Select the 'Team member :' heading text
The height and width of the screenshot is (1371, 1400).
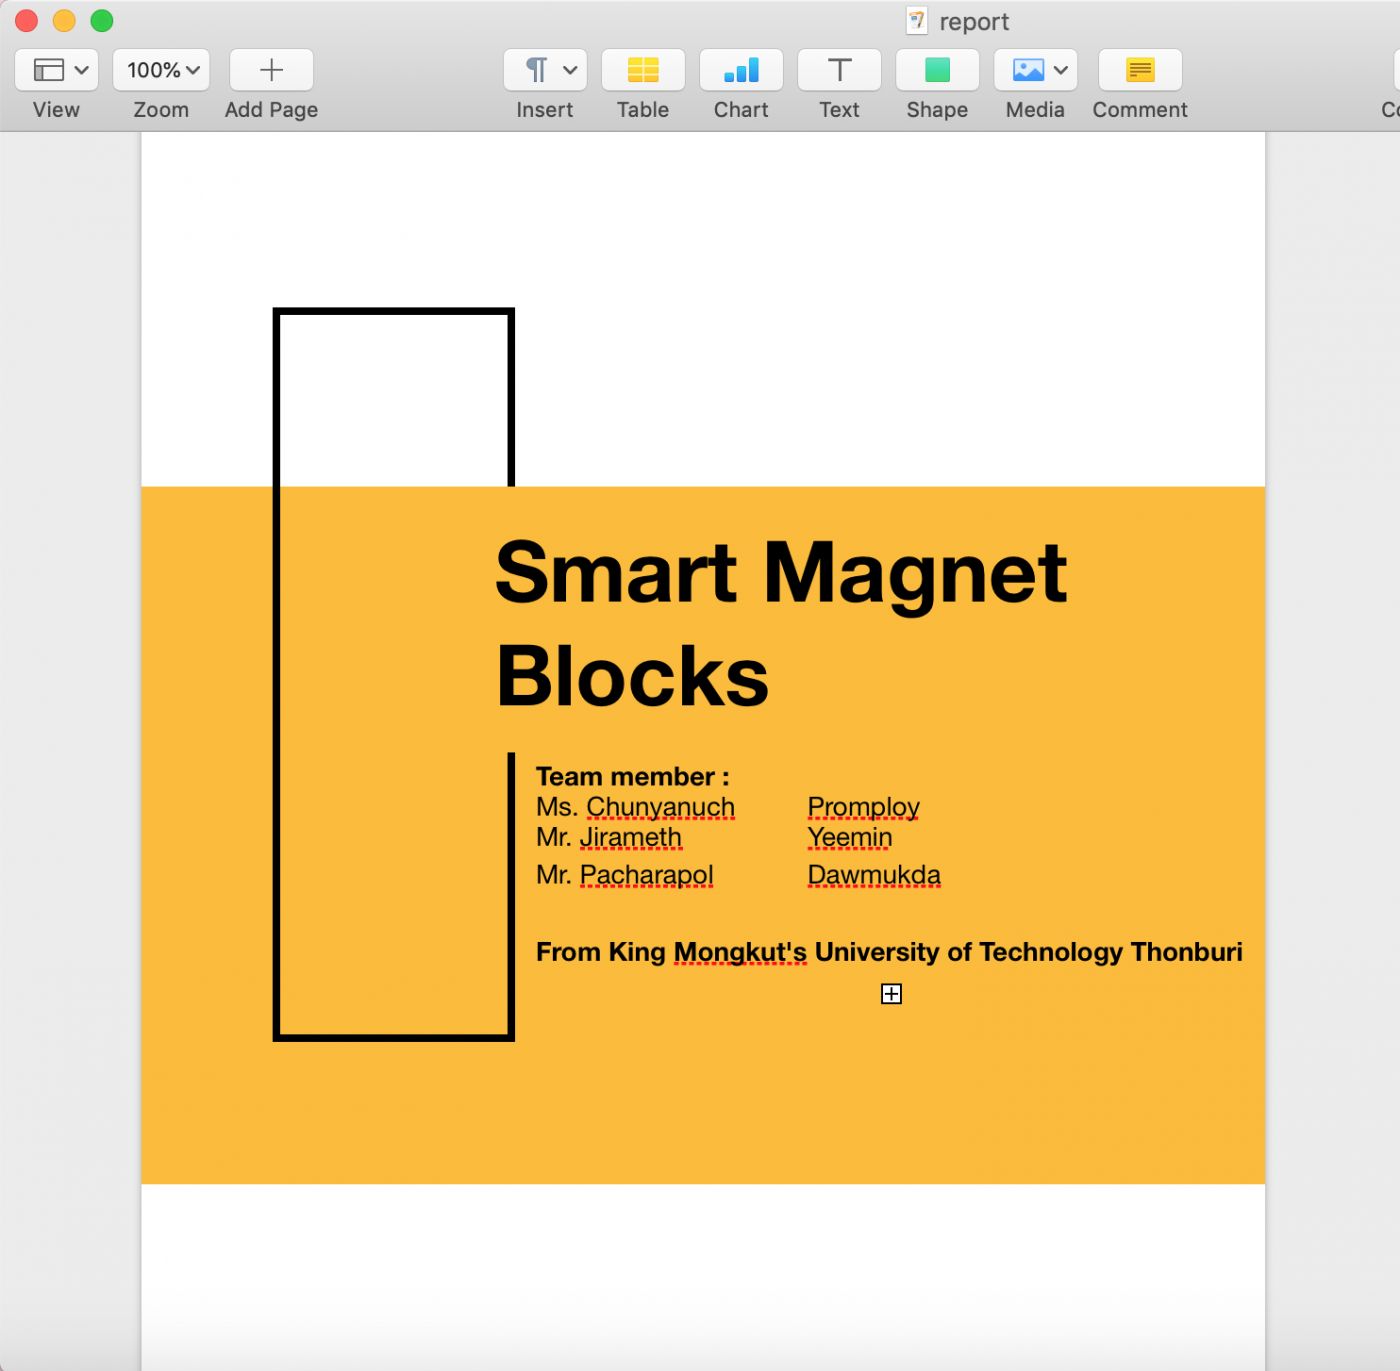pos(632,777)
